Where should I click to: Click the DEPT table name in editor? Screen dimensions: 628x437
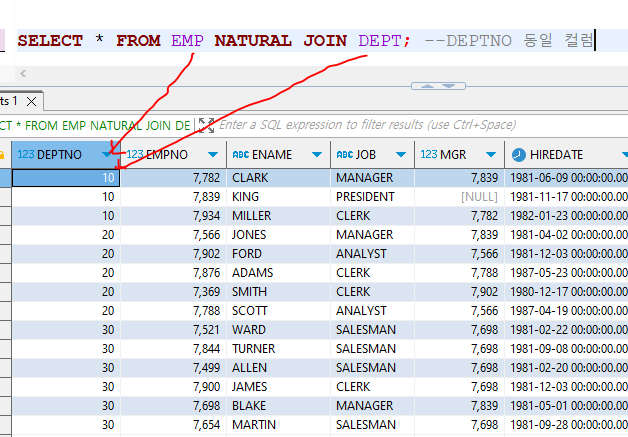click(380, 41)
